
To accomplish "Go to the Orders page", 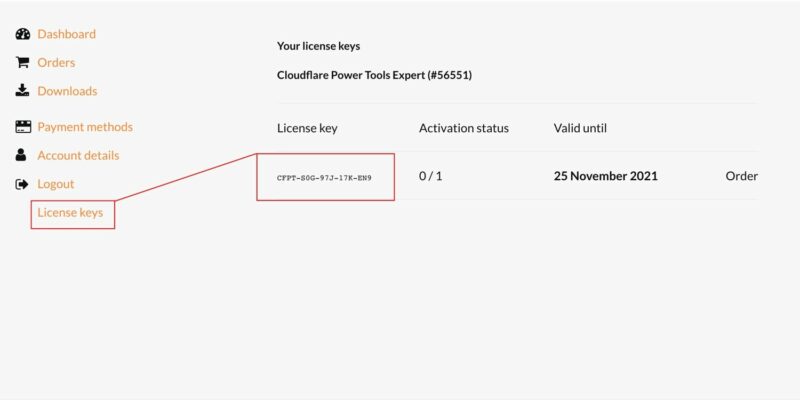I will (x=56, y=62).
